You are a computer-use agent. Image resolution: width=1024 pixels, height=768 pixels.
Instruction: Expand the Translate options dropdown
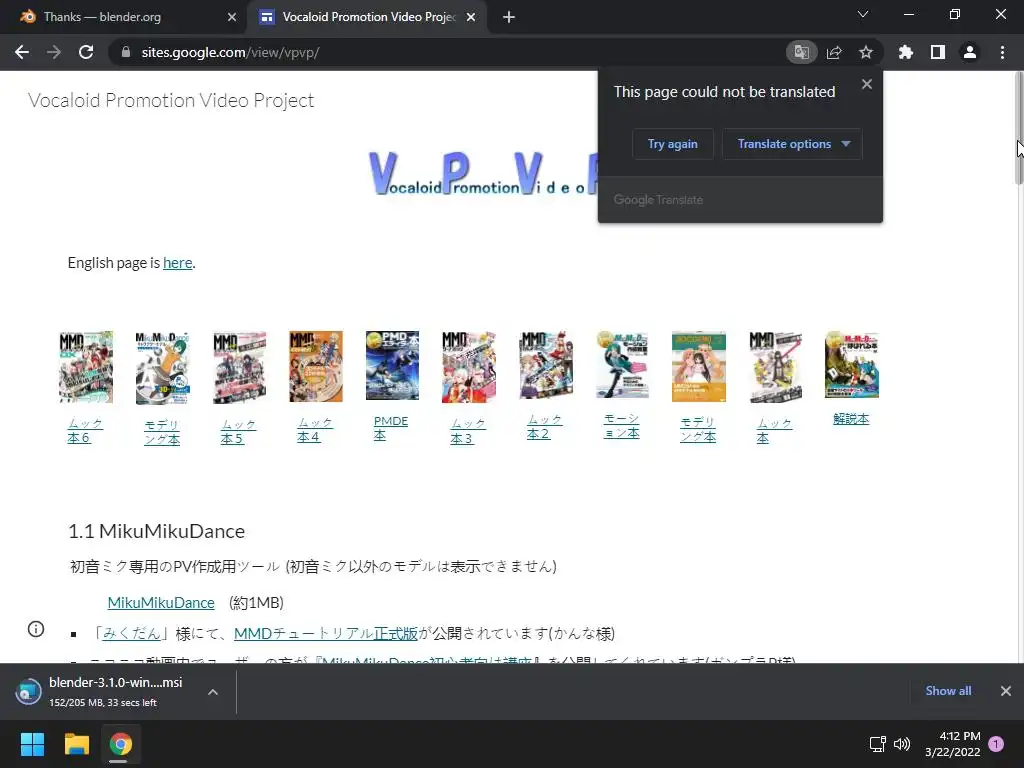[792, 144]
